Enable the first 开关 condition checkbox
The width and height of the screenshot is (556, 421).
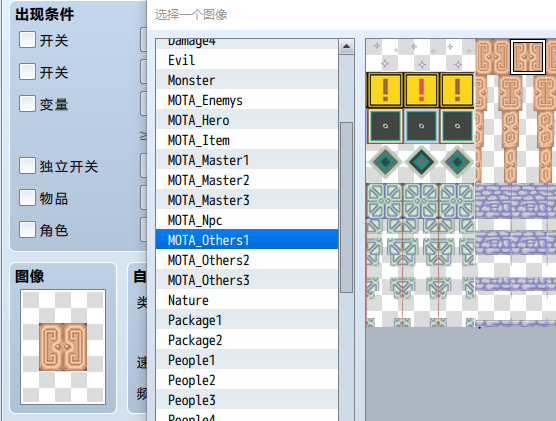tap(27, 39)
